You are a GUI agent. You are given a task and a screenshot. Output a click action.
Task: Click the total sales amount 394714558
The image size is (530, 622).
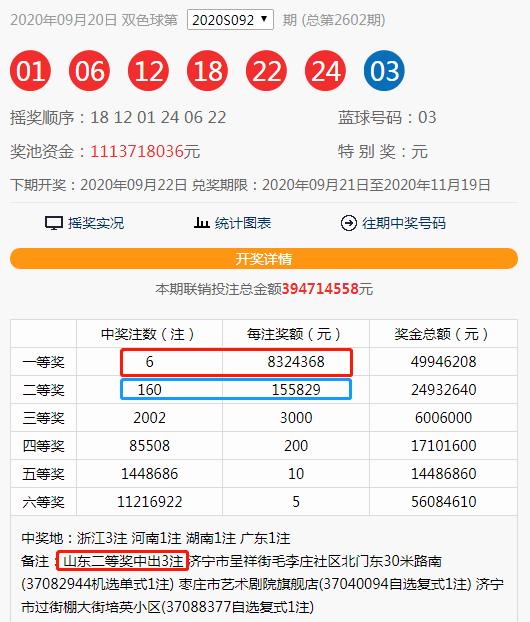coord(320,289)
